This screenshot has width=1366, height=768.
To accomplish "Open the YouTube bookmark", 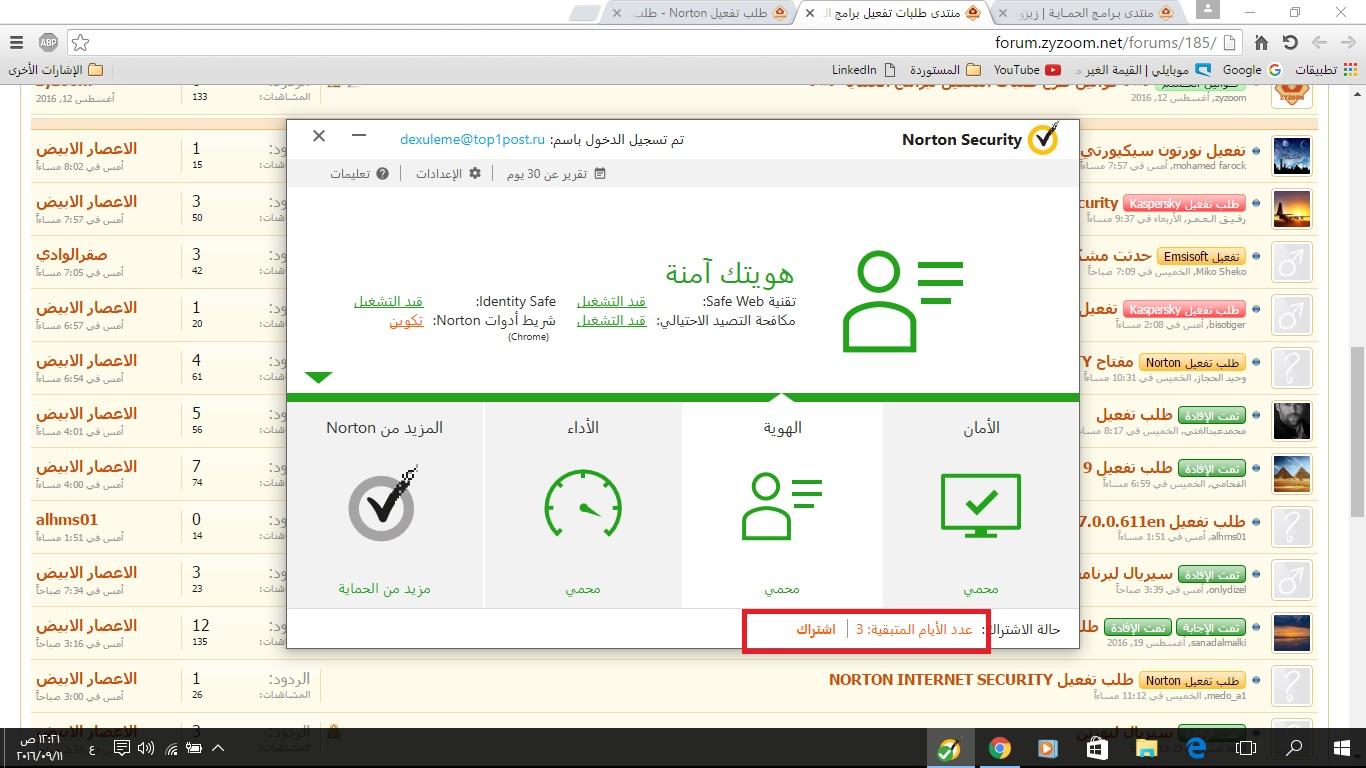I will coord(1027,70).
